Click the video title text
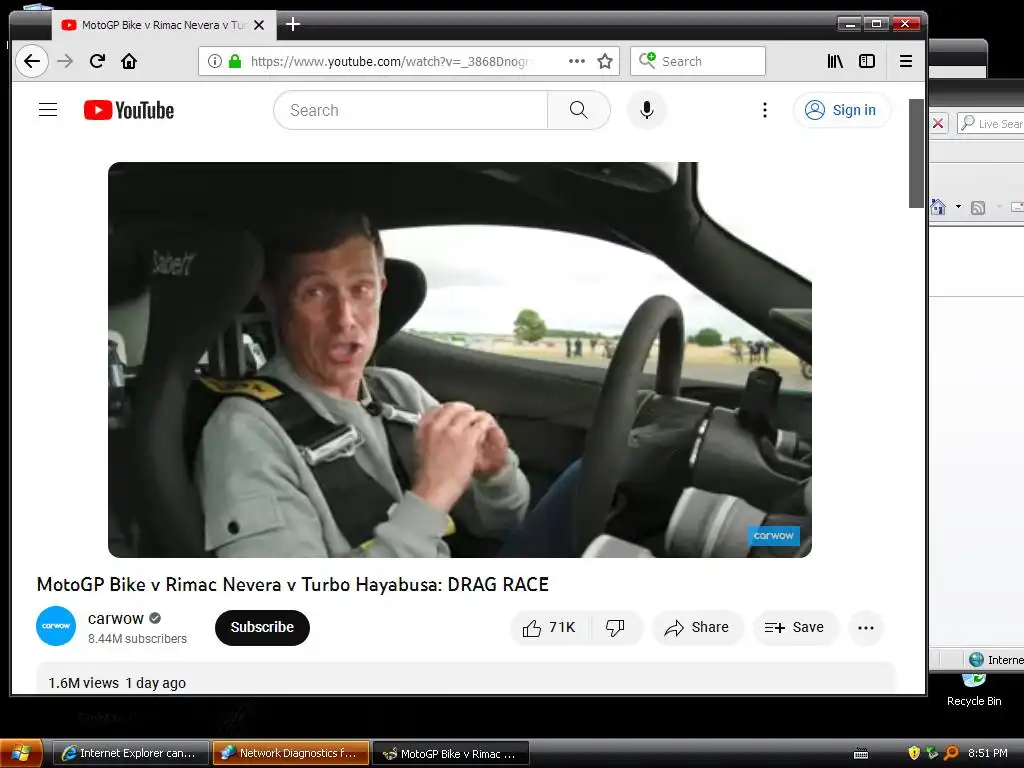The image size is (1024, 768). point(293,584)
